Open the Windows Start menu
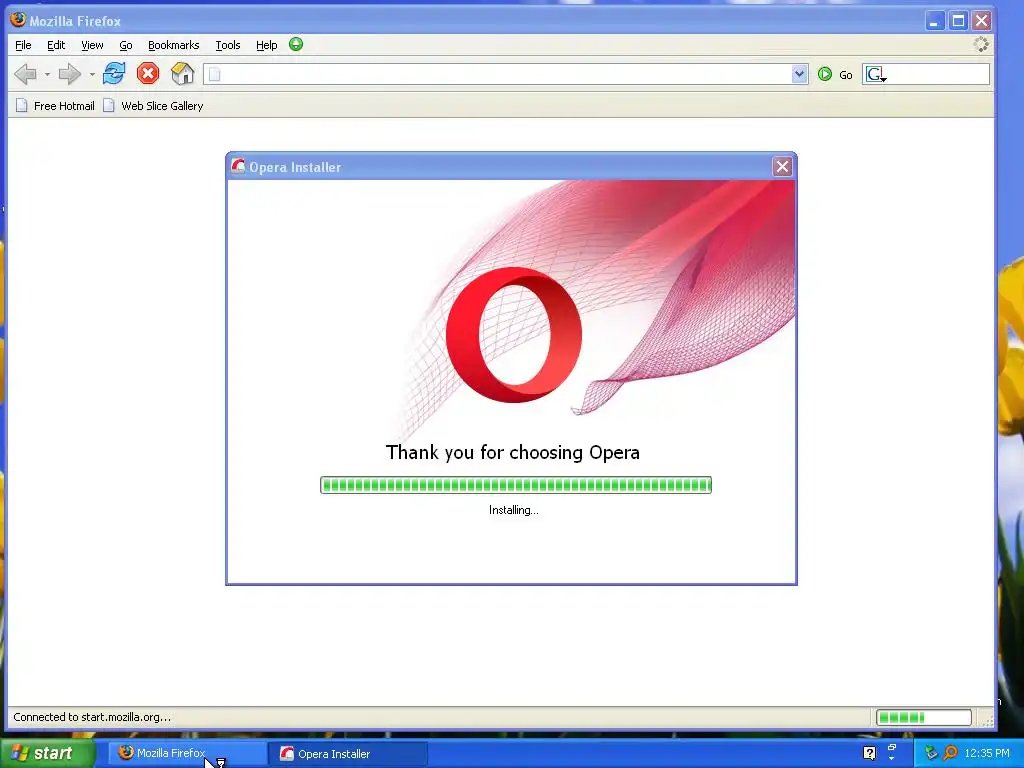Viewport: 1024px width, 768px height. (48, 753)
